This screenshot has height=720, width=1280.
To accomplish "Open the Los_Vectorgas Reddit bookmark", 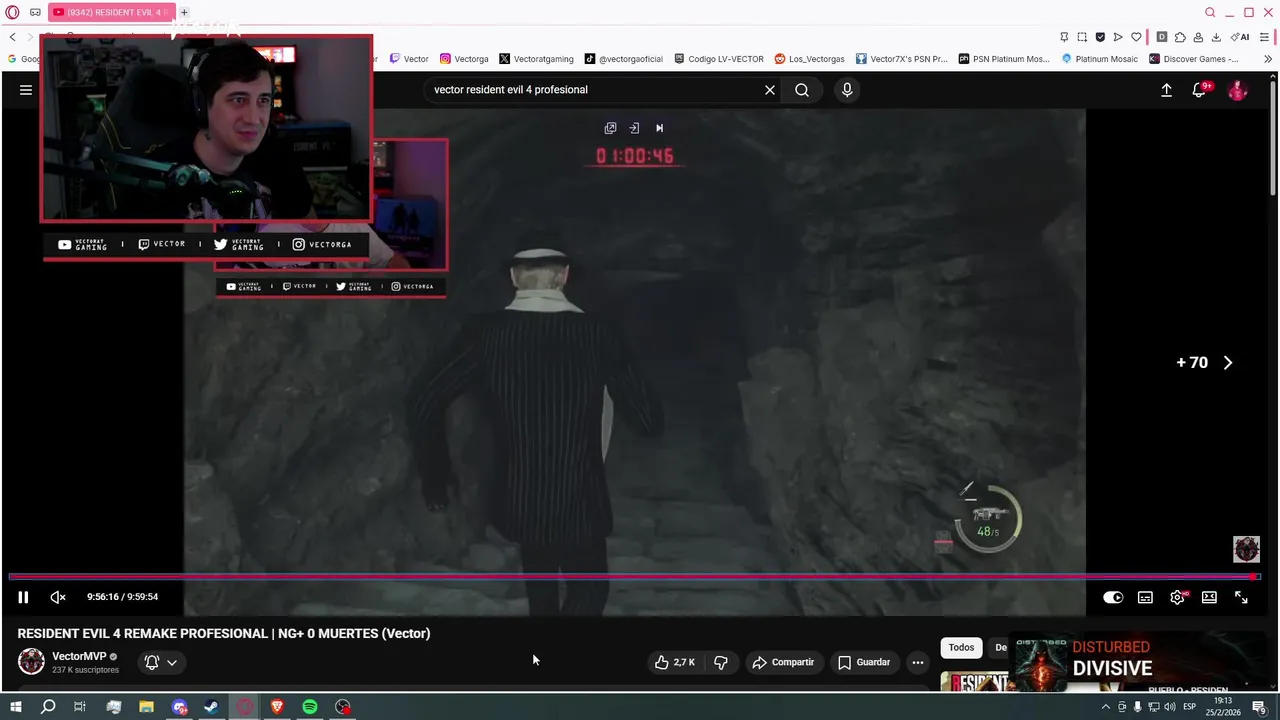I will (x=809, y=59).
